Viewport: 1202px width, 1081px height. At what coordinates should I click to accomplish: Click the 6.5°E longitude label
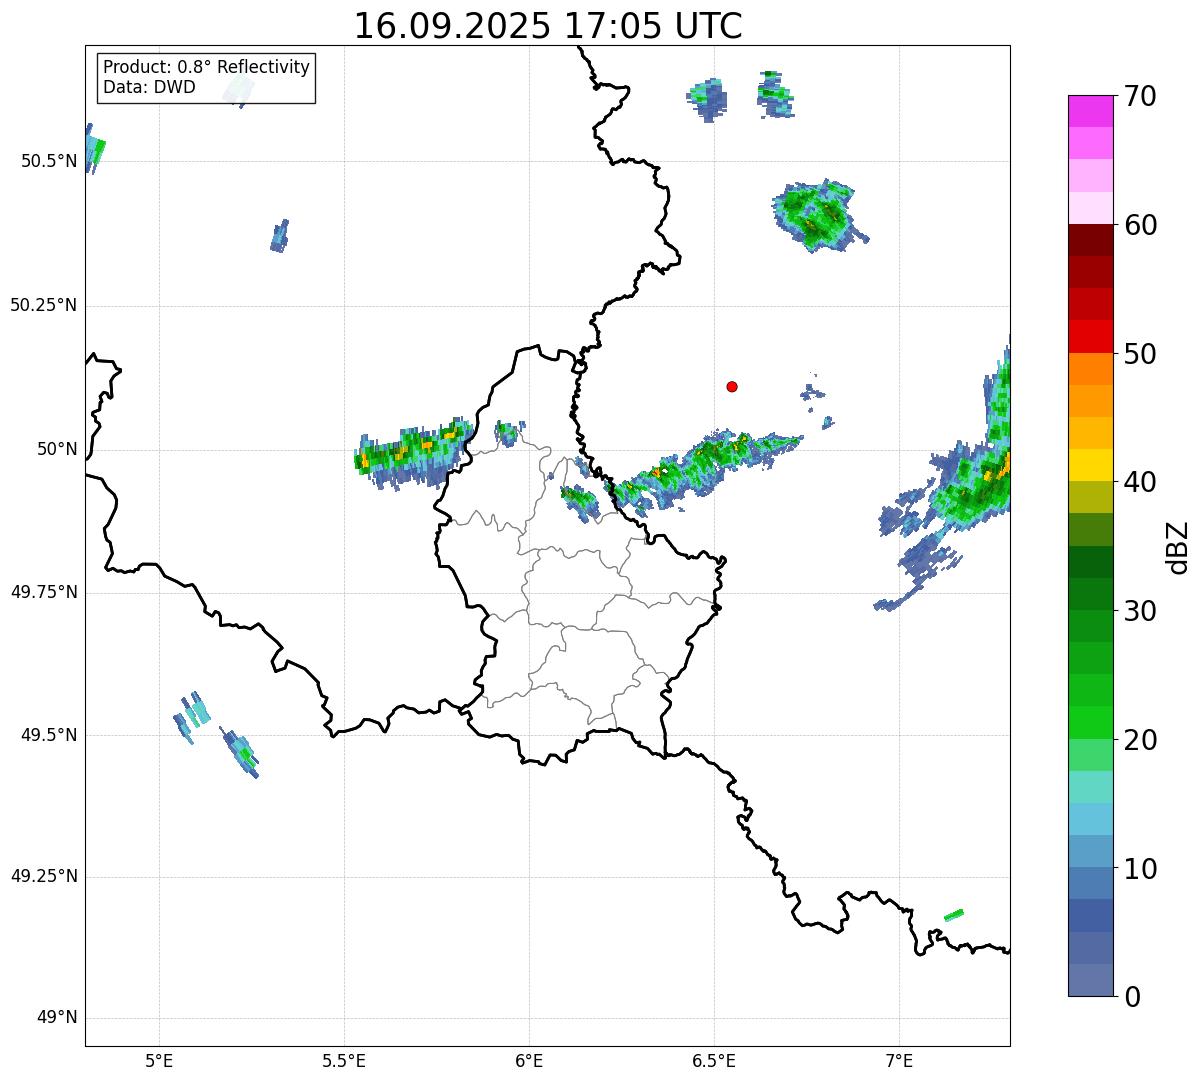pos(714,1060)
